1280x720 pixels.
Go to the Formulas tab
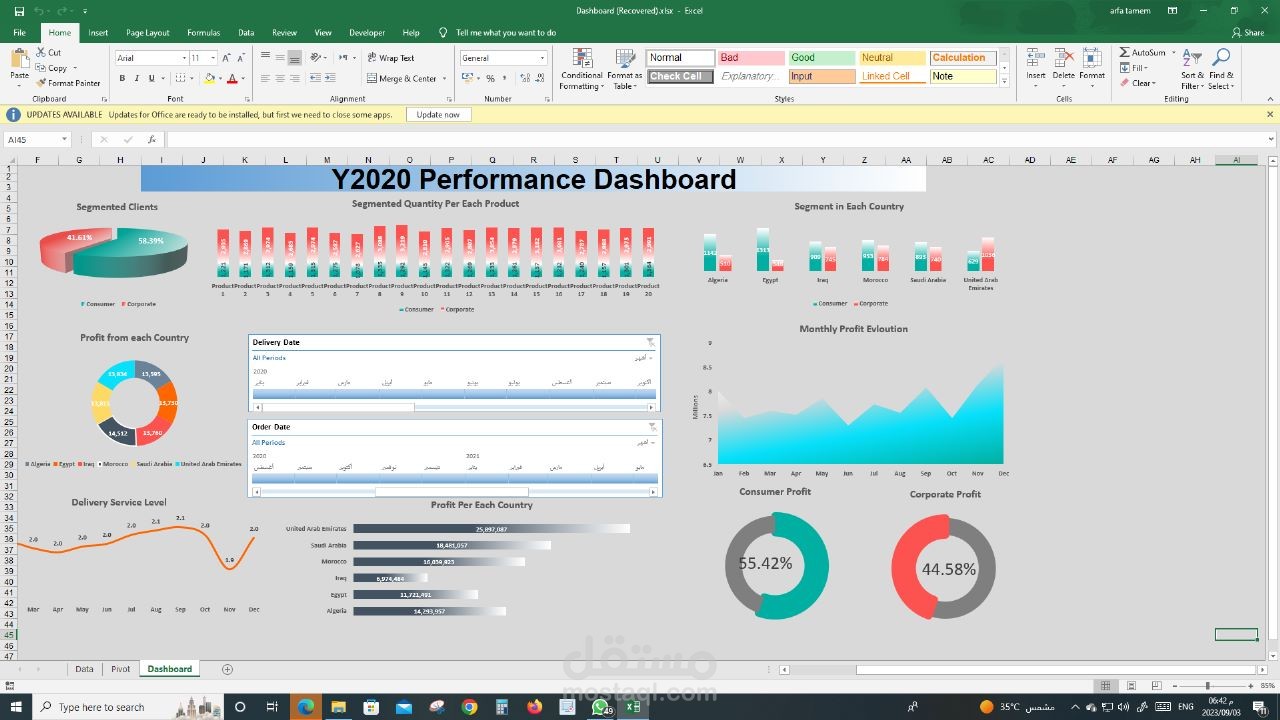204,32
